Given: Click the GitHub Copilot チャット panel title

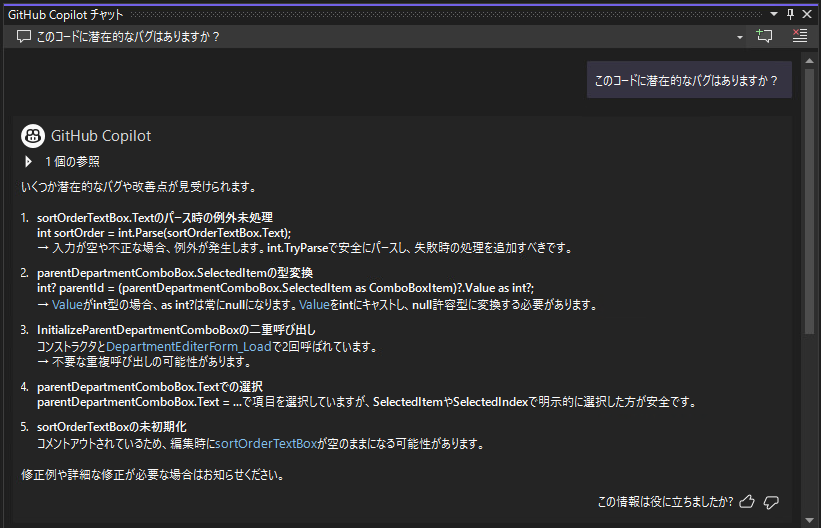Looking at the screenshot, I should pyautogui.click(x=66, y=14).
